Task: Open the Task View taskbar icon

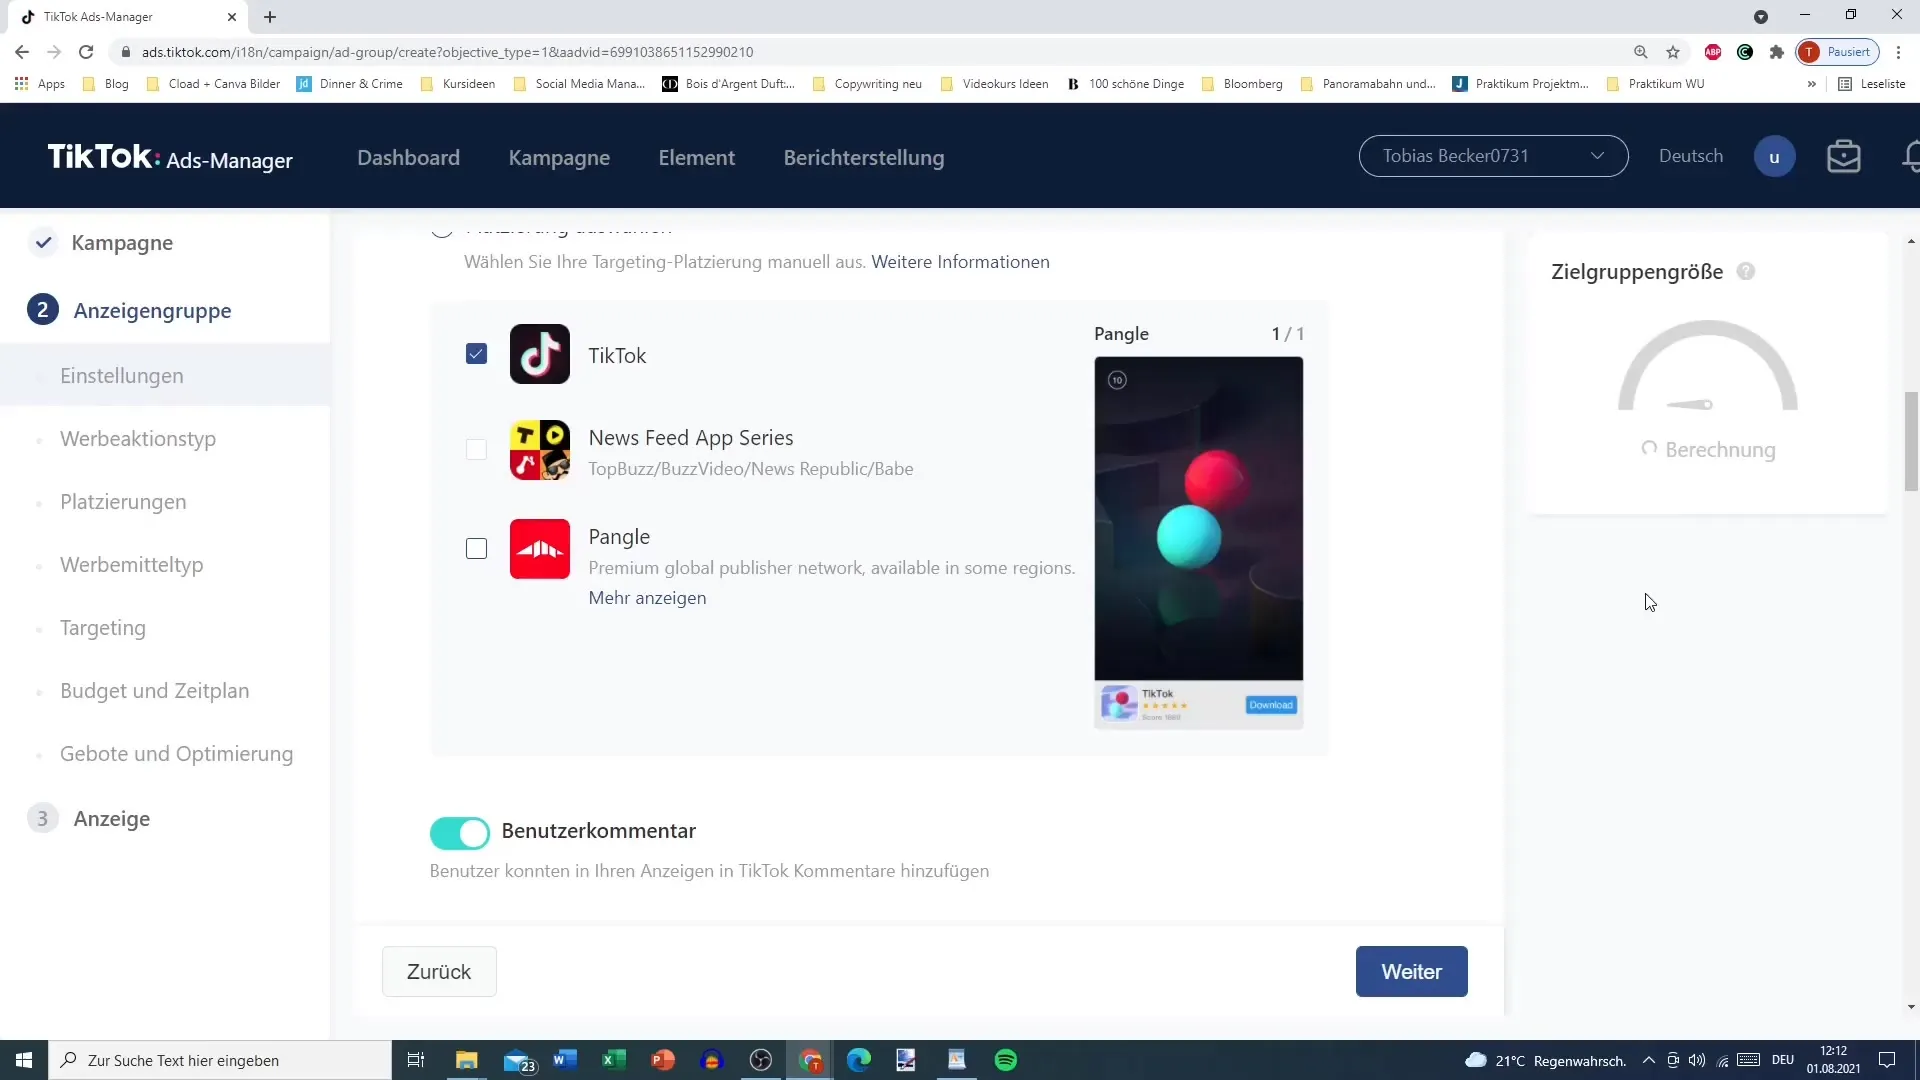Action: pyautogui.click(x=416, y=1060)
